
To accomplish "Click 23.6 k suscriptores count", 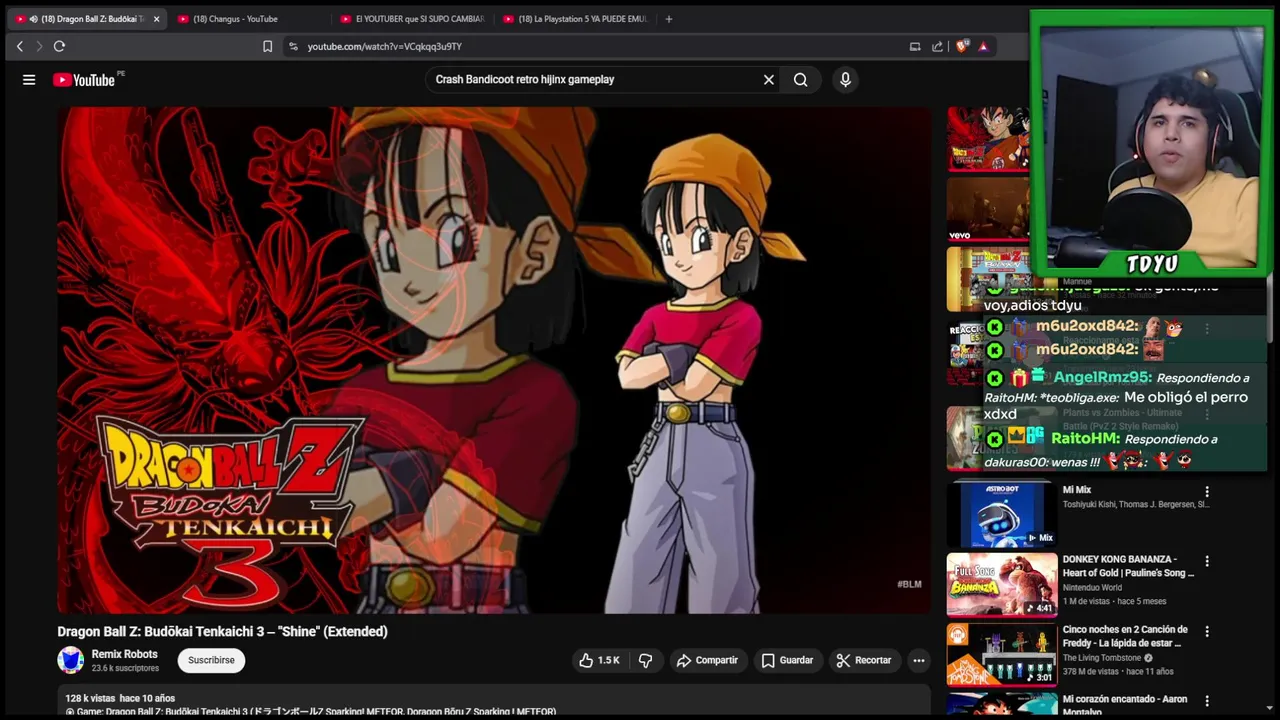I will [125, 668].
